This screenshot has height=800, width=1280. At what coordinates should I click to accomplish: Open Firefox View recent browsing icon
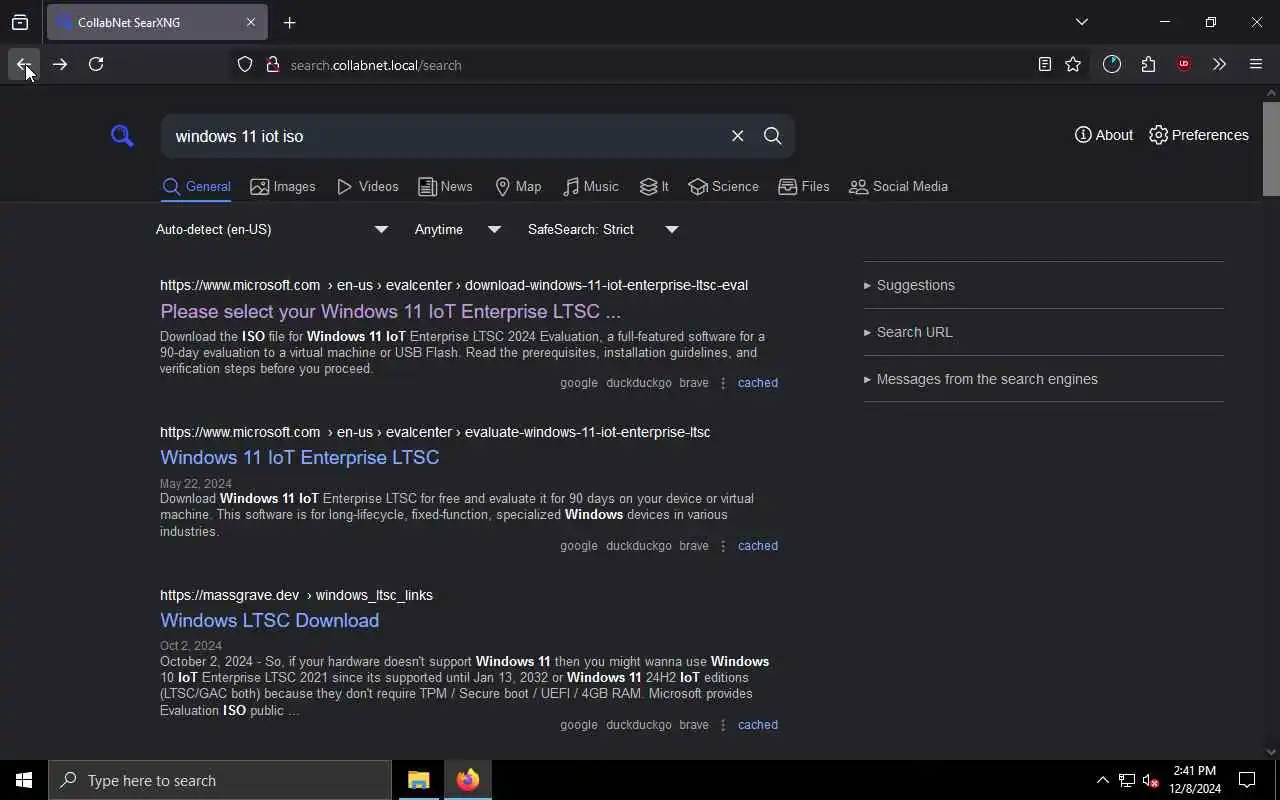click(x=20, y=22)
